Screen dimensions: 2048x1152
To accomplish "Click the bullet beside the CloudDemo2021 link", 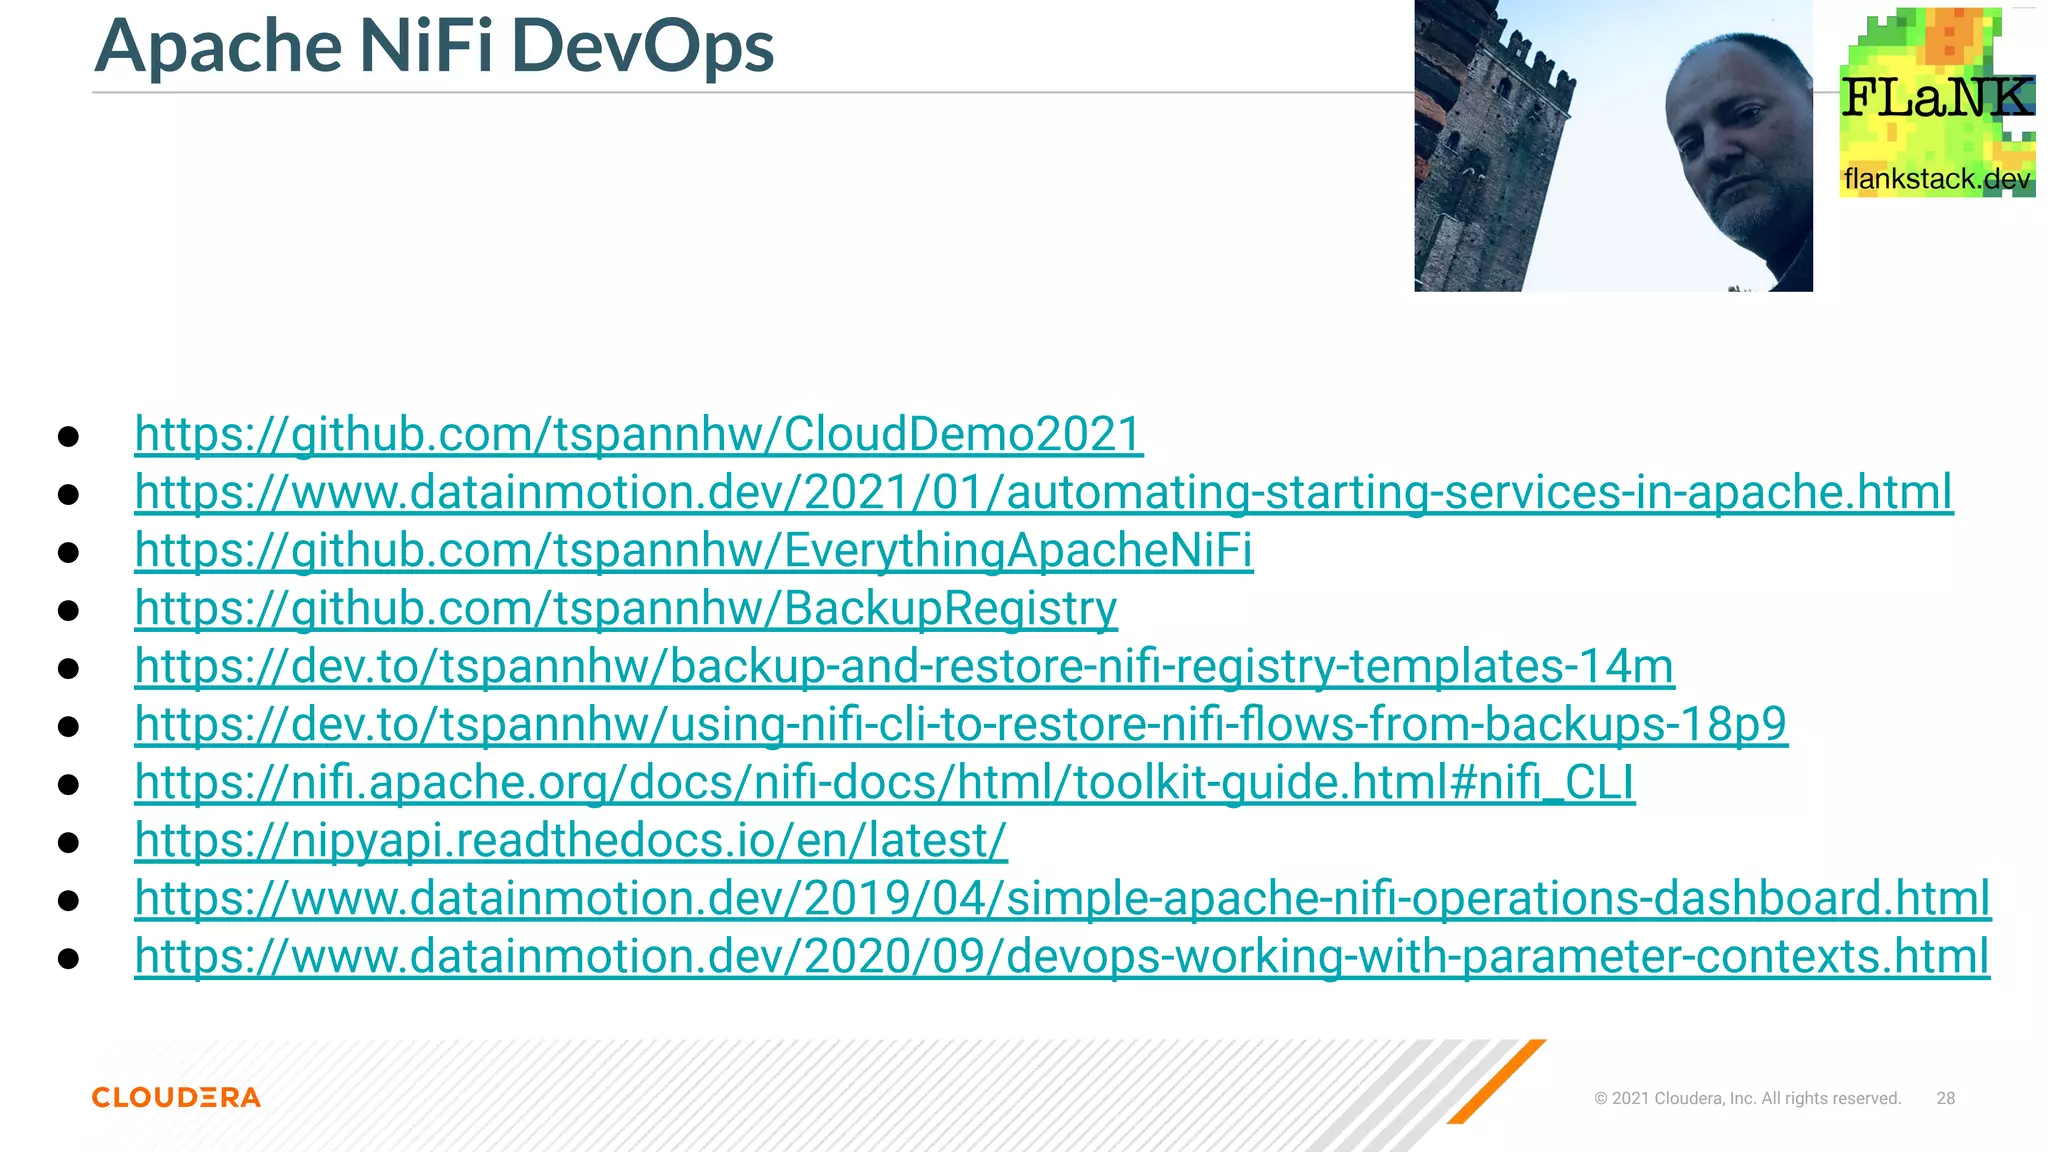I will pyautogui.click(x=68, y=436).
